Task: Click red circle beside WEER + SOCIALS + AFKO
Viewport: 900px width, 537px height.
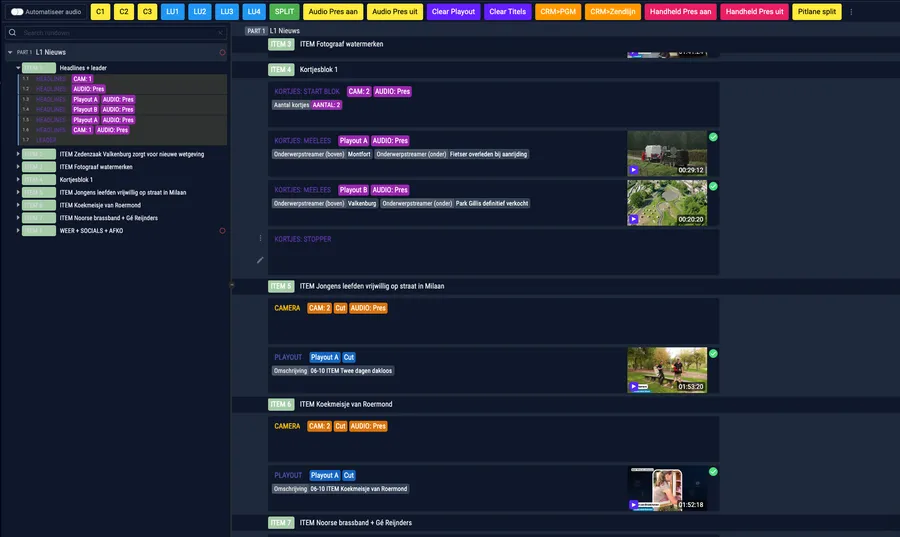Action: [x=222, y=231]
